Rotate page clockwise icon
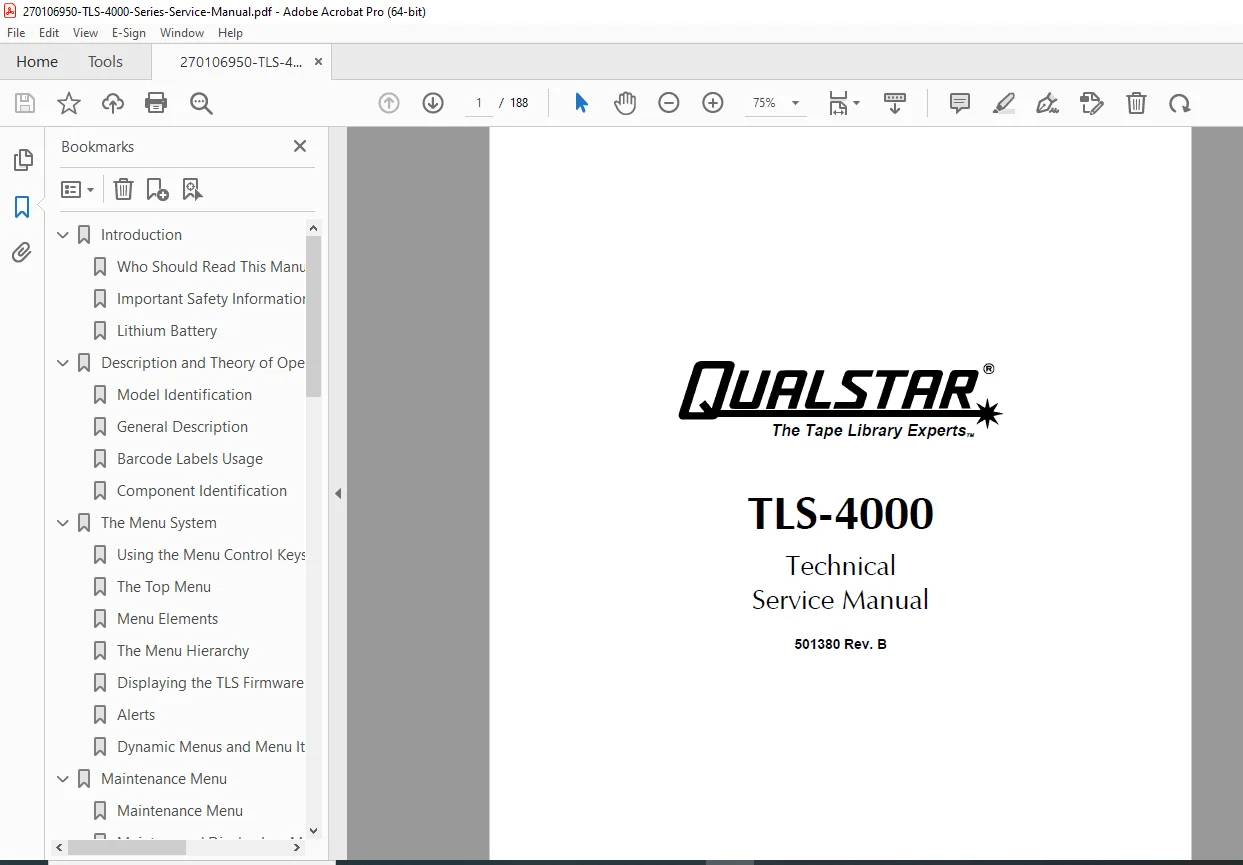1243x865 pixels. coord(1180,103)
